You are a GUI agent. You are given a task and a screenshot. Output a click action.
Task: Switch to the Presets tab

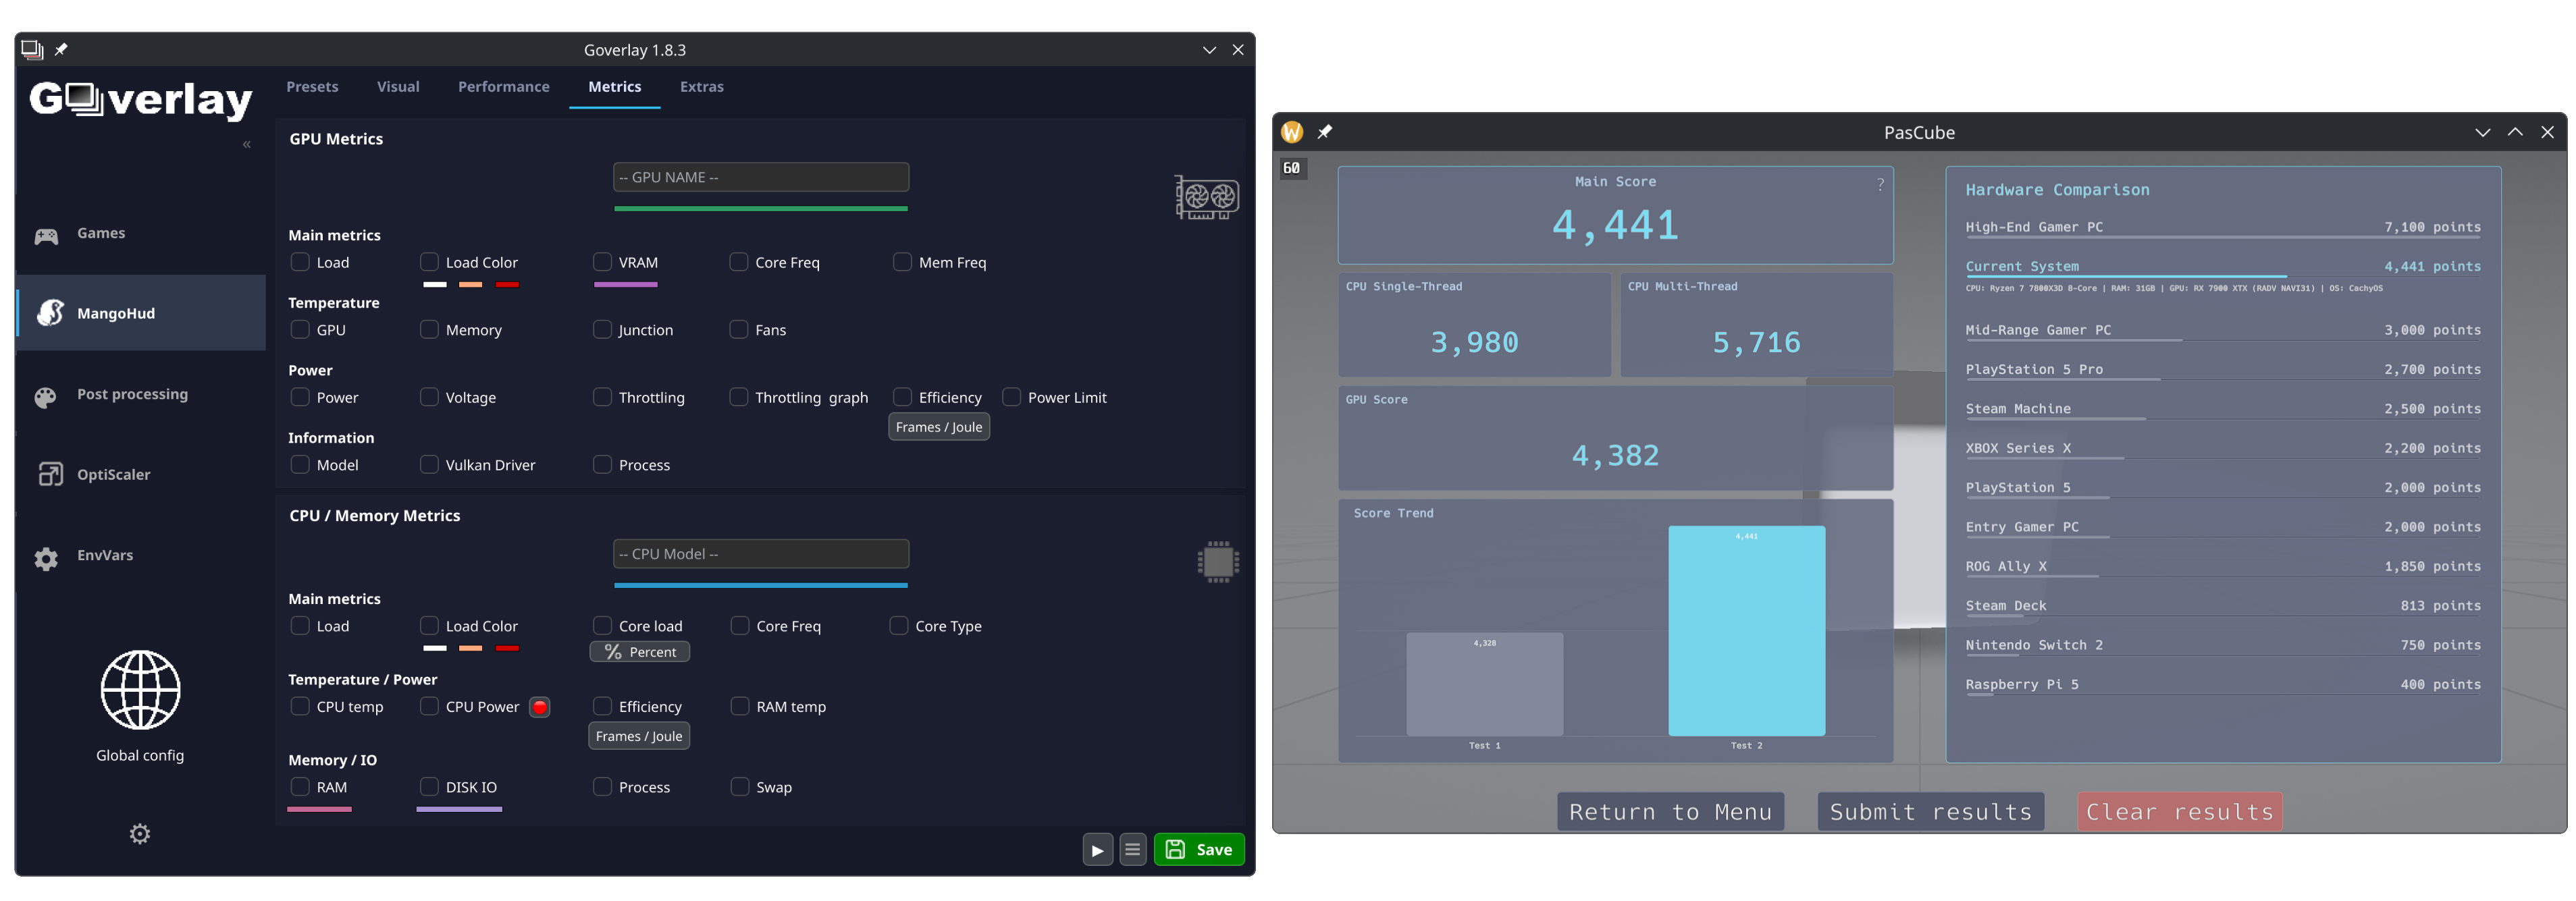point(312,87)
